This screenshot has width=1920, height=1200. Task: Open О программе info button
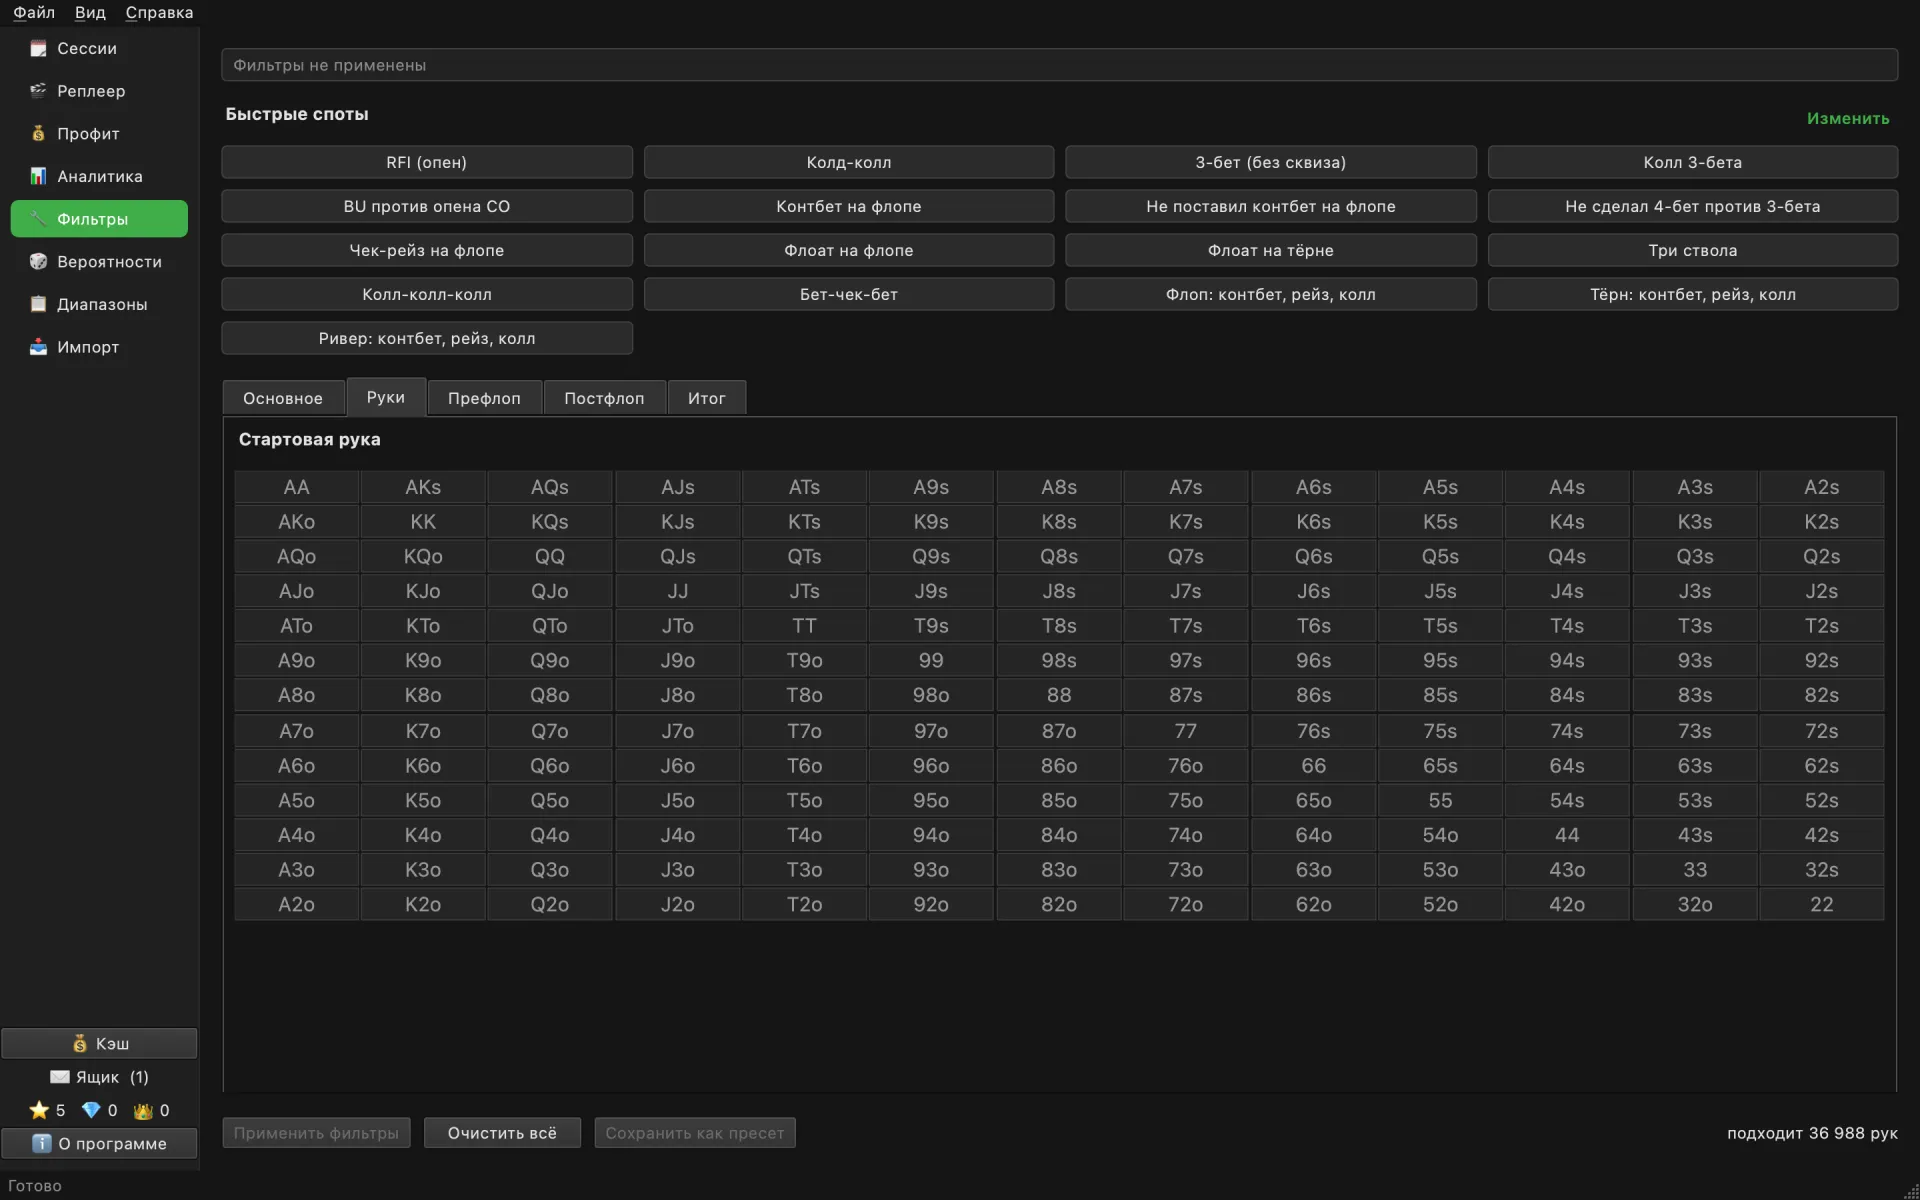pos(99,1143)
